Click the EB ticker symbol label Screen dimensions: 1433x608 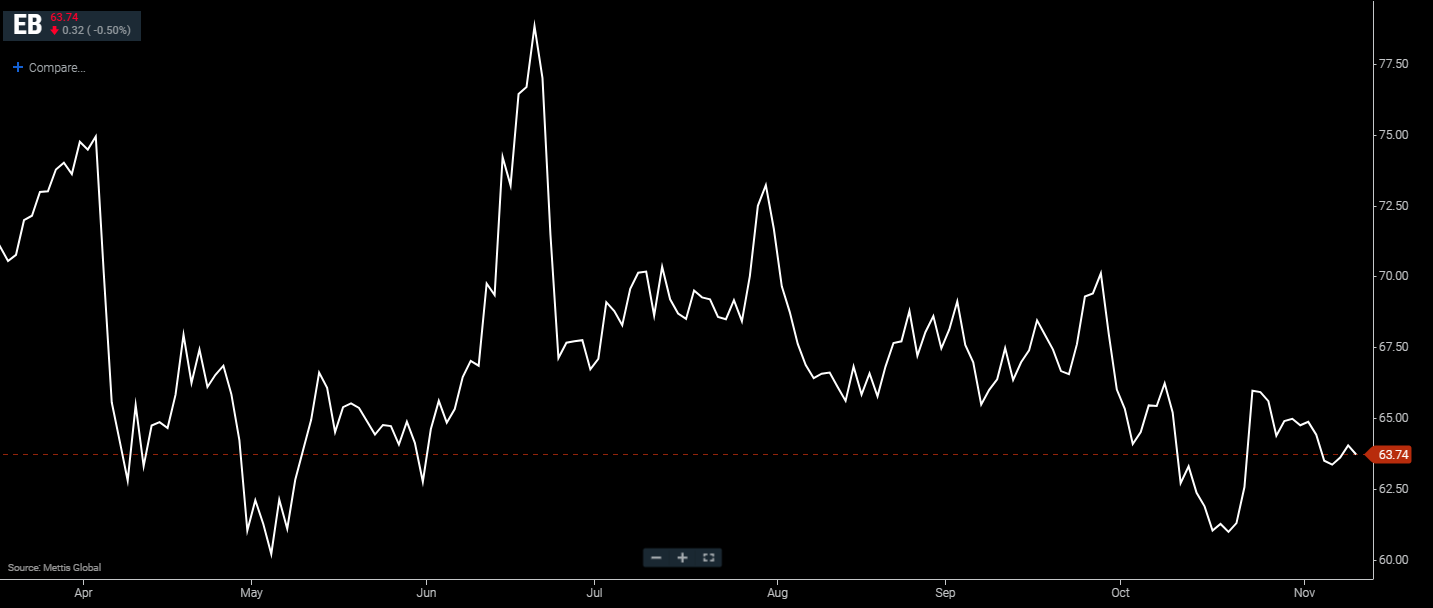[x=27, y=25]
